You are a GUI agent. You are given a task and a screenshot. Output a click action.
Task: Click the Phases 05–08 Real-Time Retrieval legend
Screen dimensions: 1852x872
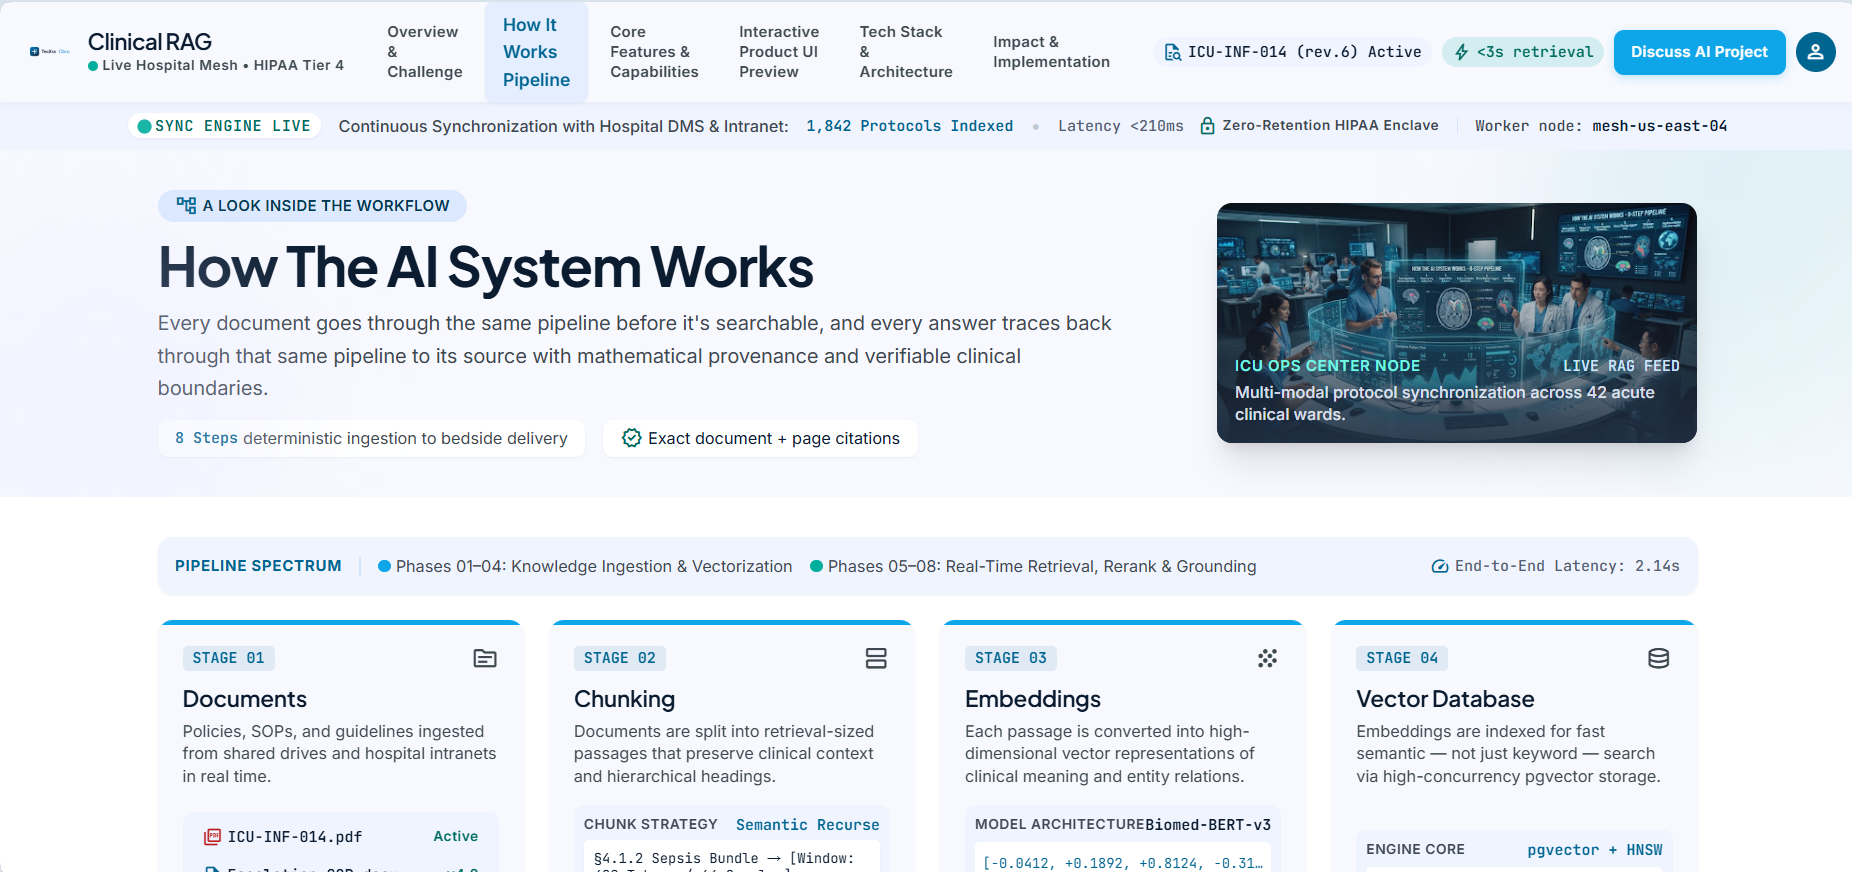click(1033, 566)
